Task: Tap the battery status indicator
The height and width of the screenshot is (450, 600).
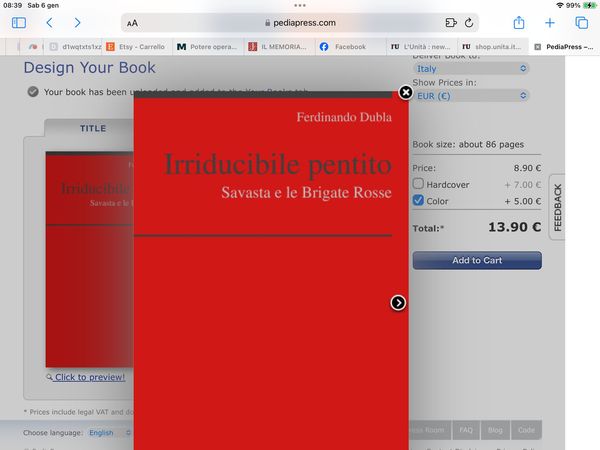Action: pos(590,5)
